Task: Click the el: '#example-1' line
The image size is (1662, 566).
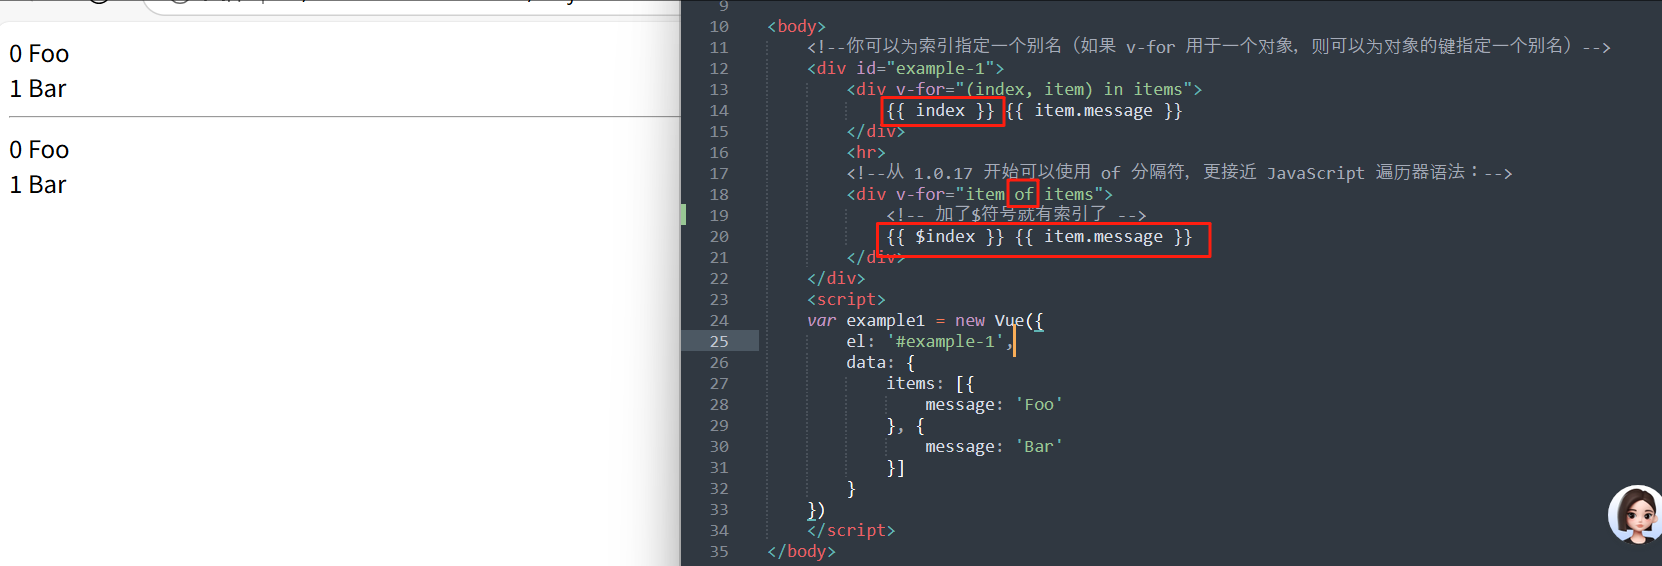Action: pyautogui.click(x=930, y=342)
